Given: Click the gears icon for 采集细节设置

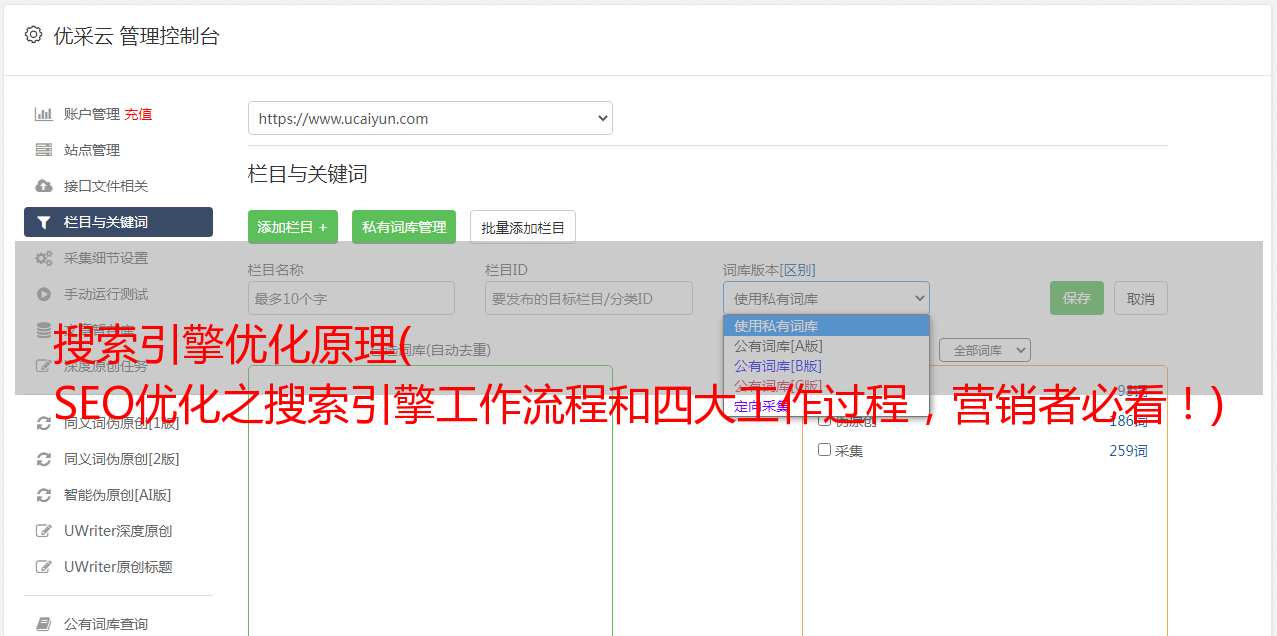Looking at the screenshot, I should [x=44, y=258].
